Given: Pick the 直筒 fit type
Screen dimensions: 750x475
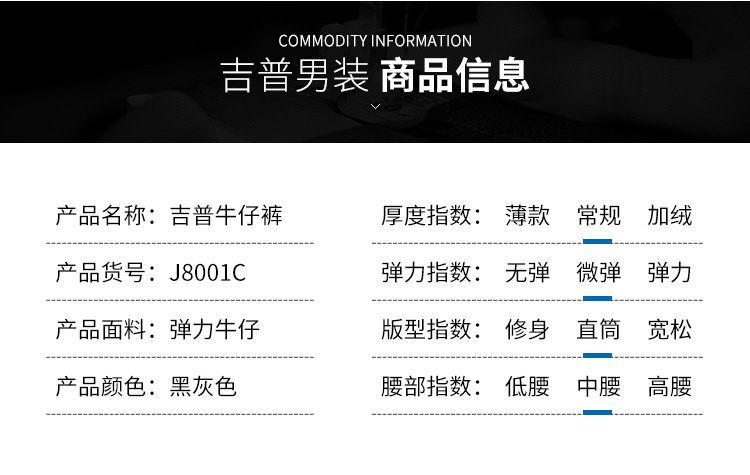Looking at the screenshot, I should pyautogui.click(x=598, y=330).
